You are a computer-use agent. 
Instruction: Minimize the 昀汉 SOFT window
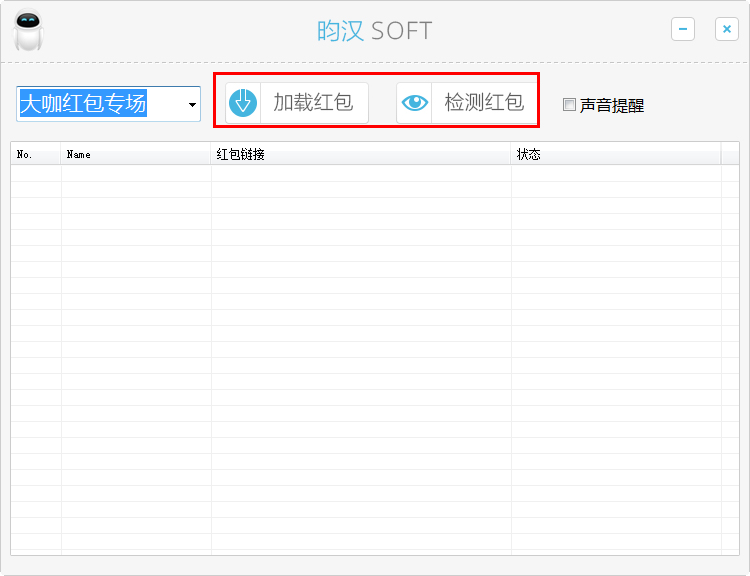click(x=683, y=30)
